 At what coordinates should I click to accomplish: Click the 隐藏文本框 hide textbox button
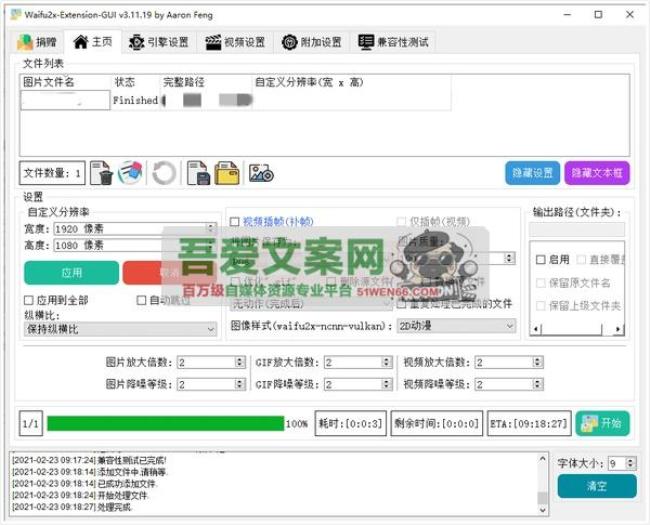tap(597, 173)
